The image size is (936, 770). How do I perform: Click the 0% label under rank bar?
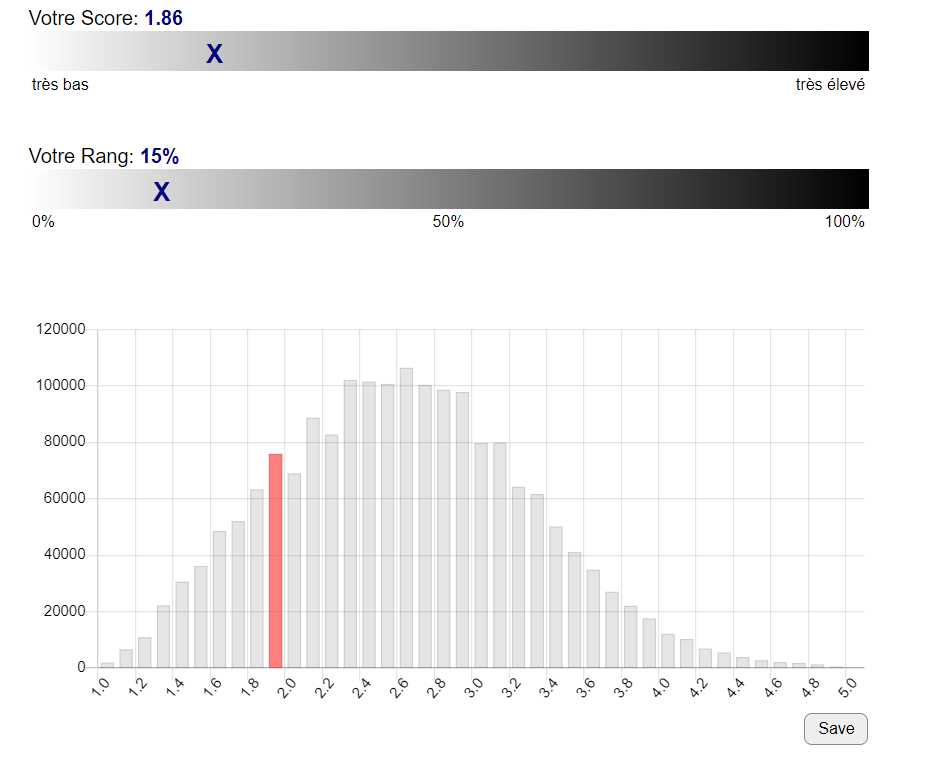point(43,222)
